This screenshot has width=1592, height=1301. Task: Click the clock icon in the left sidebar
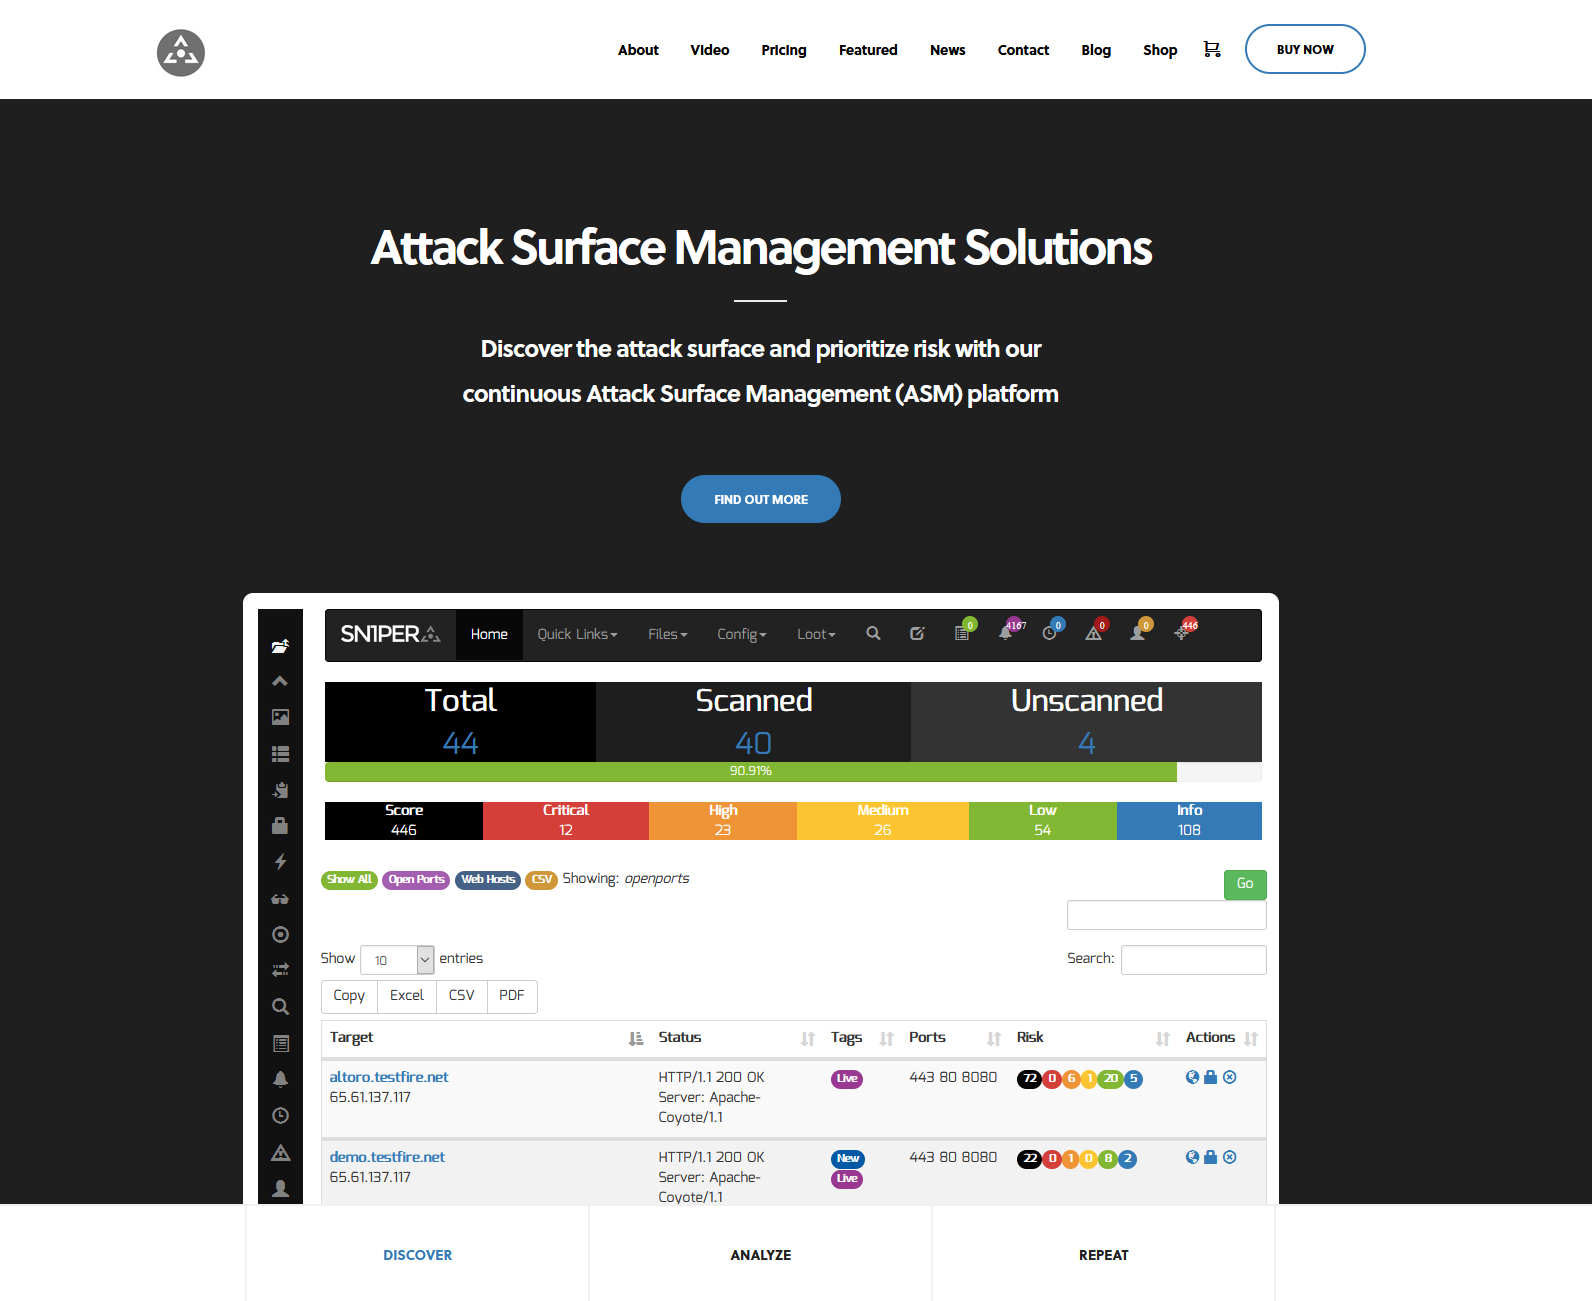[281, 1116]
